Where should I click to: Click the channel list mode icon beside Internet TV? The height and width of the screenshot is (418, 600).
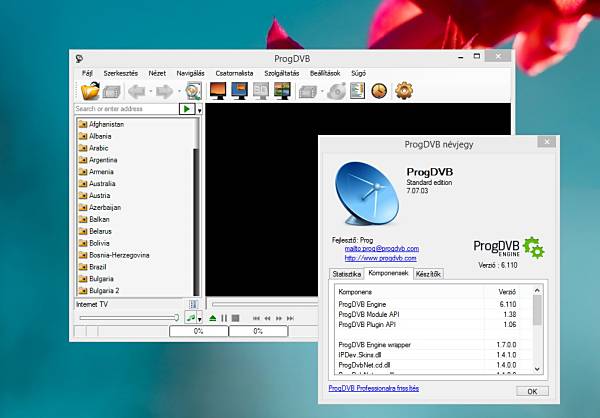pyautogui.click(x=193, y=304)
